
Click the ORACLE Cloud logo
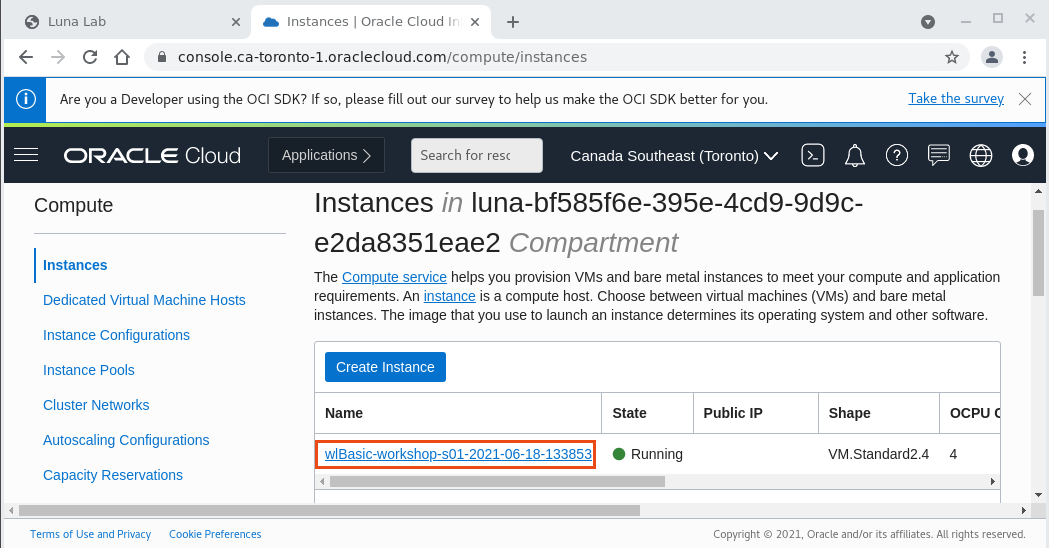152,156
